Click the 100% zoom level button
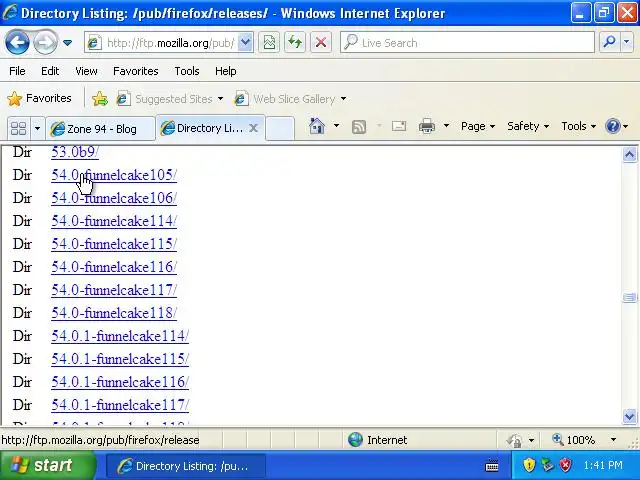Viewport: 640px width, 480px height. pos(573,440)
